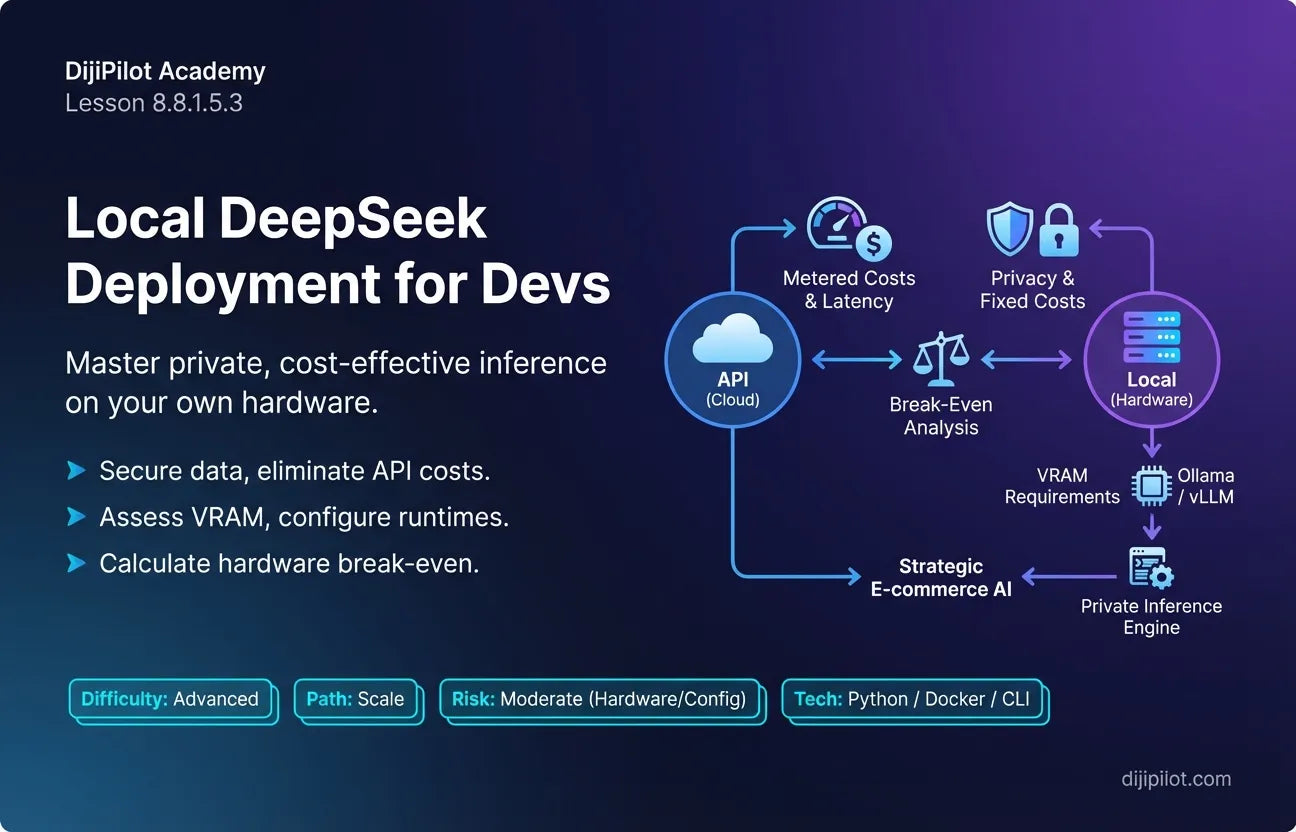Screen dimensions: 1296x832
Task: Click the Assess VRAM, configure runtimes text
Action: coord(305,517)
